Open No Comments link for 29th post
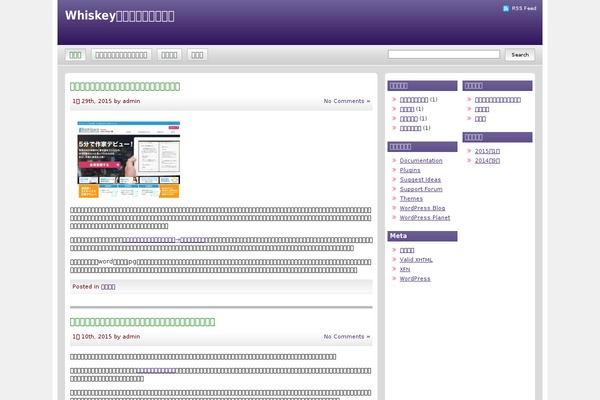Viewport: 600px width, 400px height. click(347, 101)
